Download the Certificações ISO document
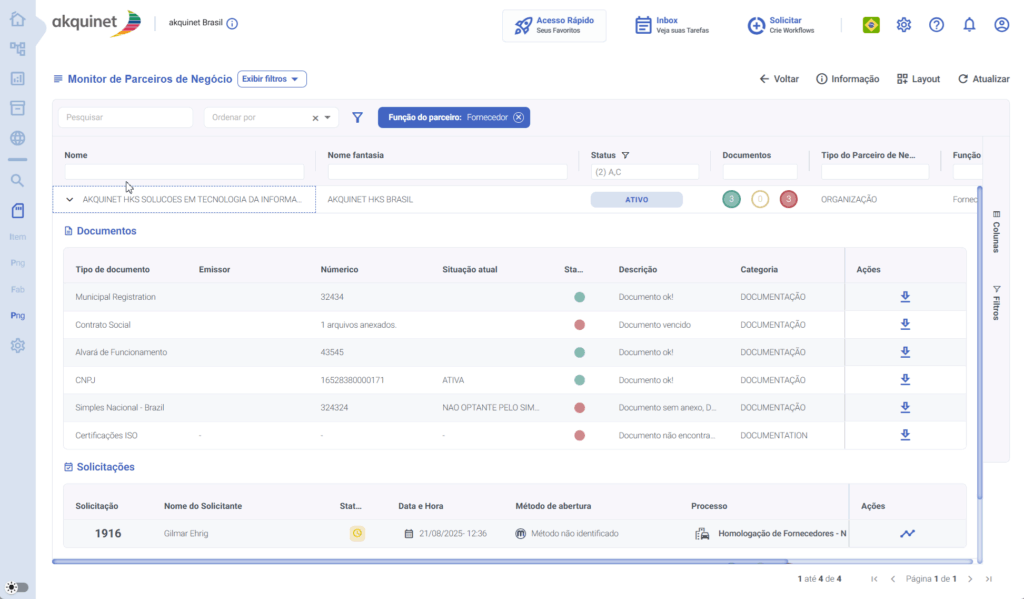 (905, 435)
